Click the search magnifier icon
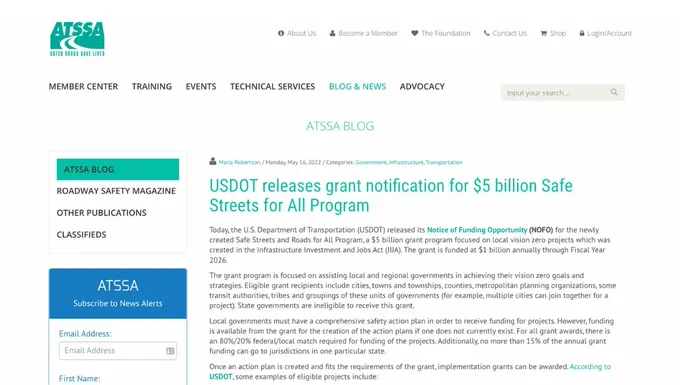The height and width of the screenshot is (385, 680). [x=614, y=92]
